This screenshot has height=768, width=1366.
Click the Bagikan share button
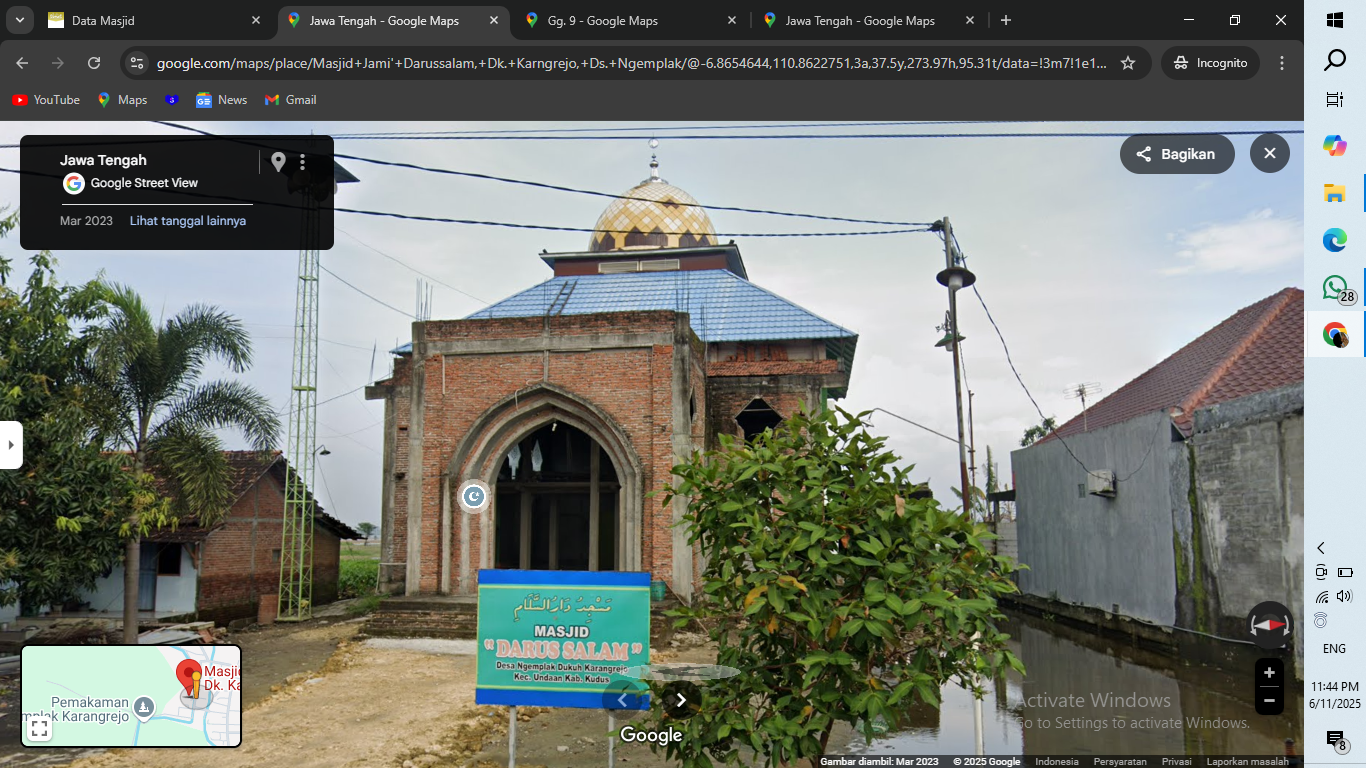tap(1177, 154)
